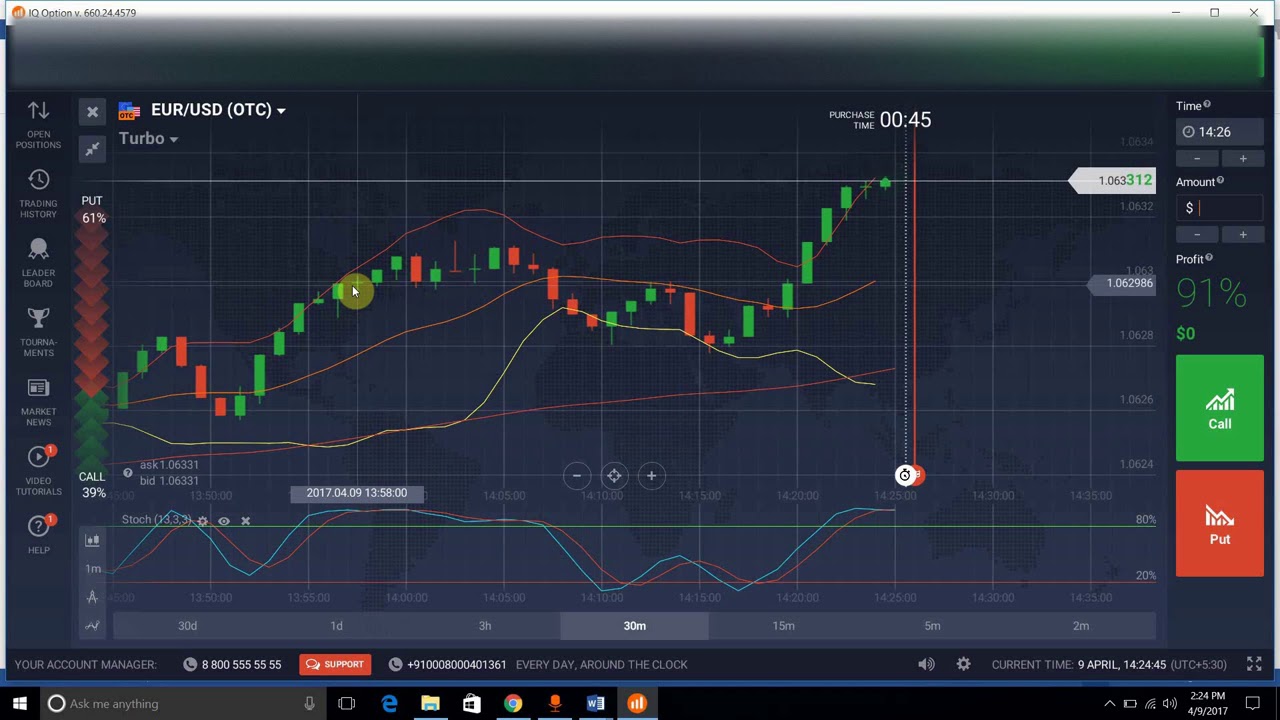Open platform settings gear

963,664
